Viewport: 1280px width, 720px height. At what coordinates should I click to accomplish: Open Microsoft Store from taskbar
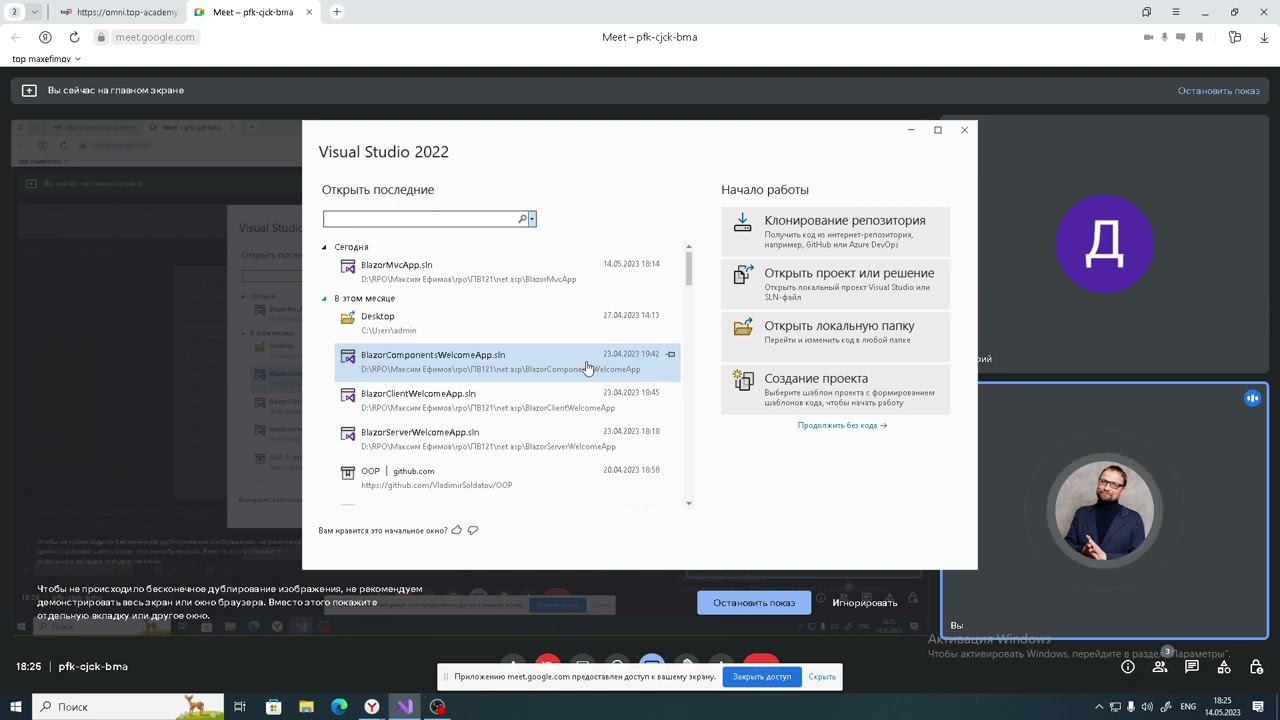(x=273, y=707)
